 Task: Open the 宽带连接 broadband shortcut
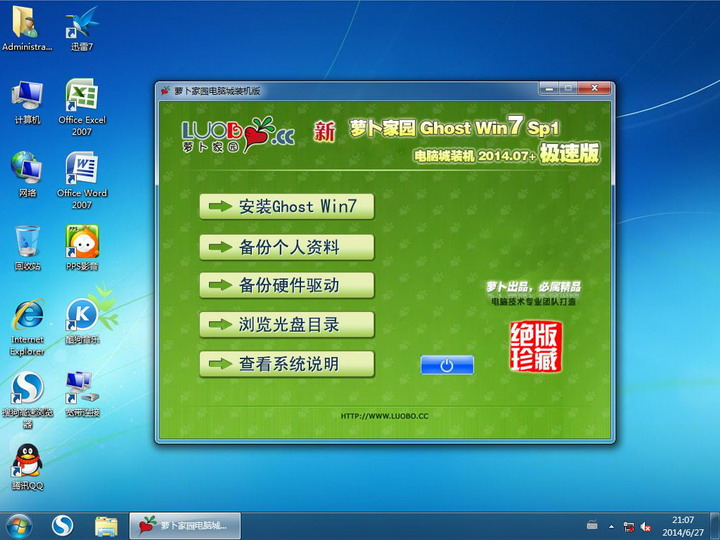82,394
